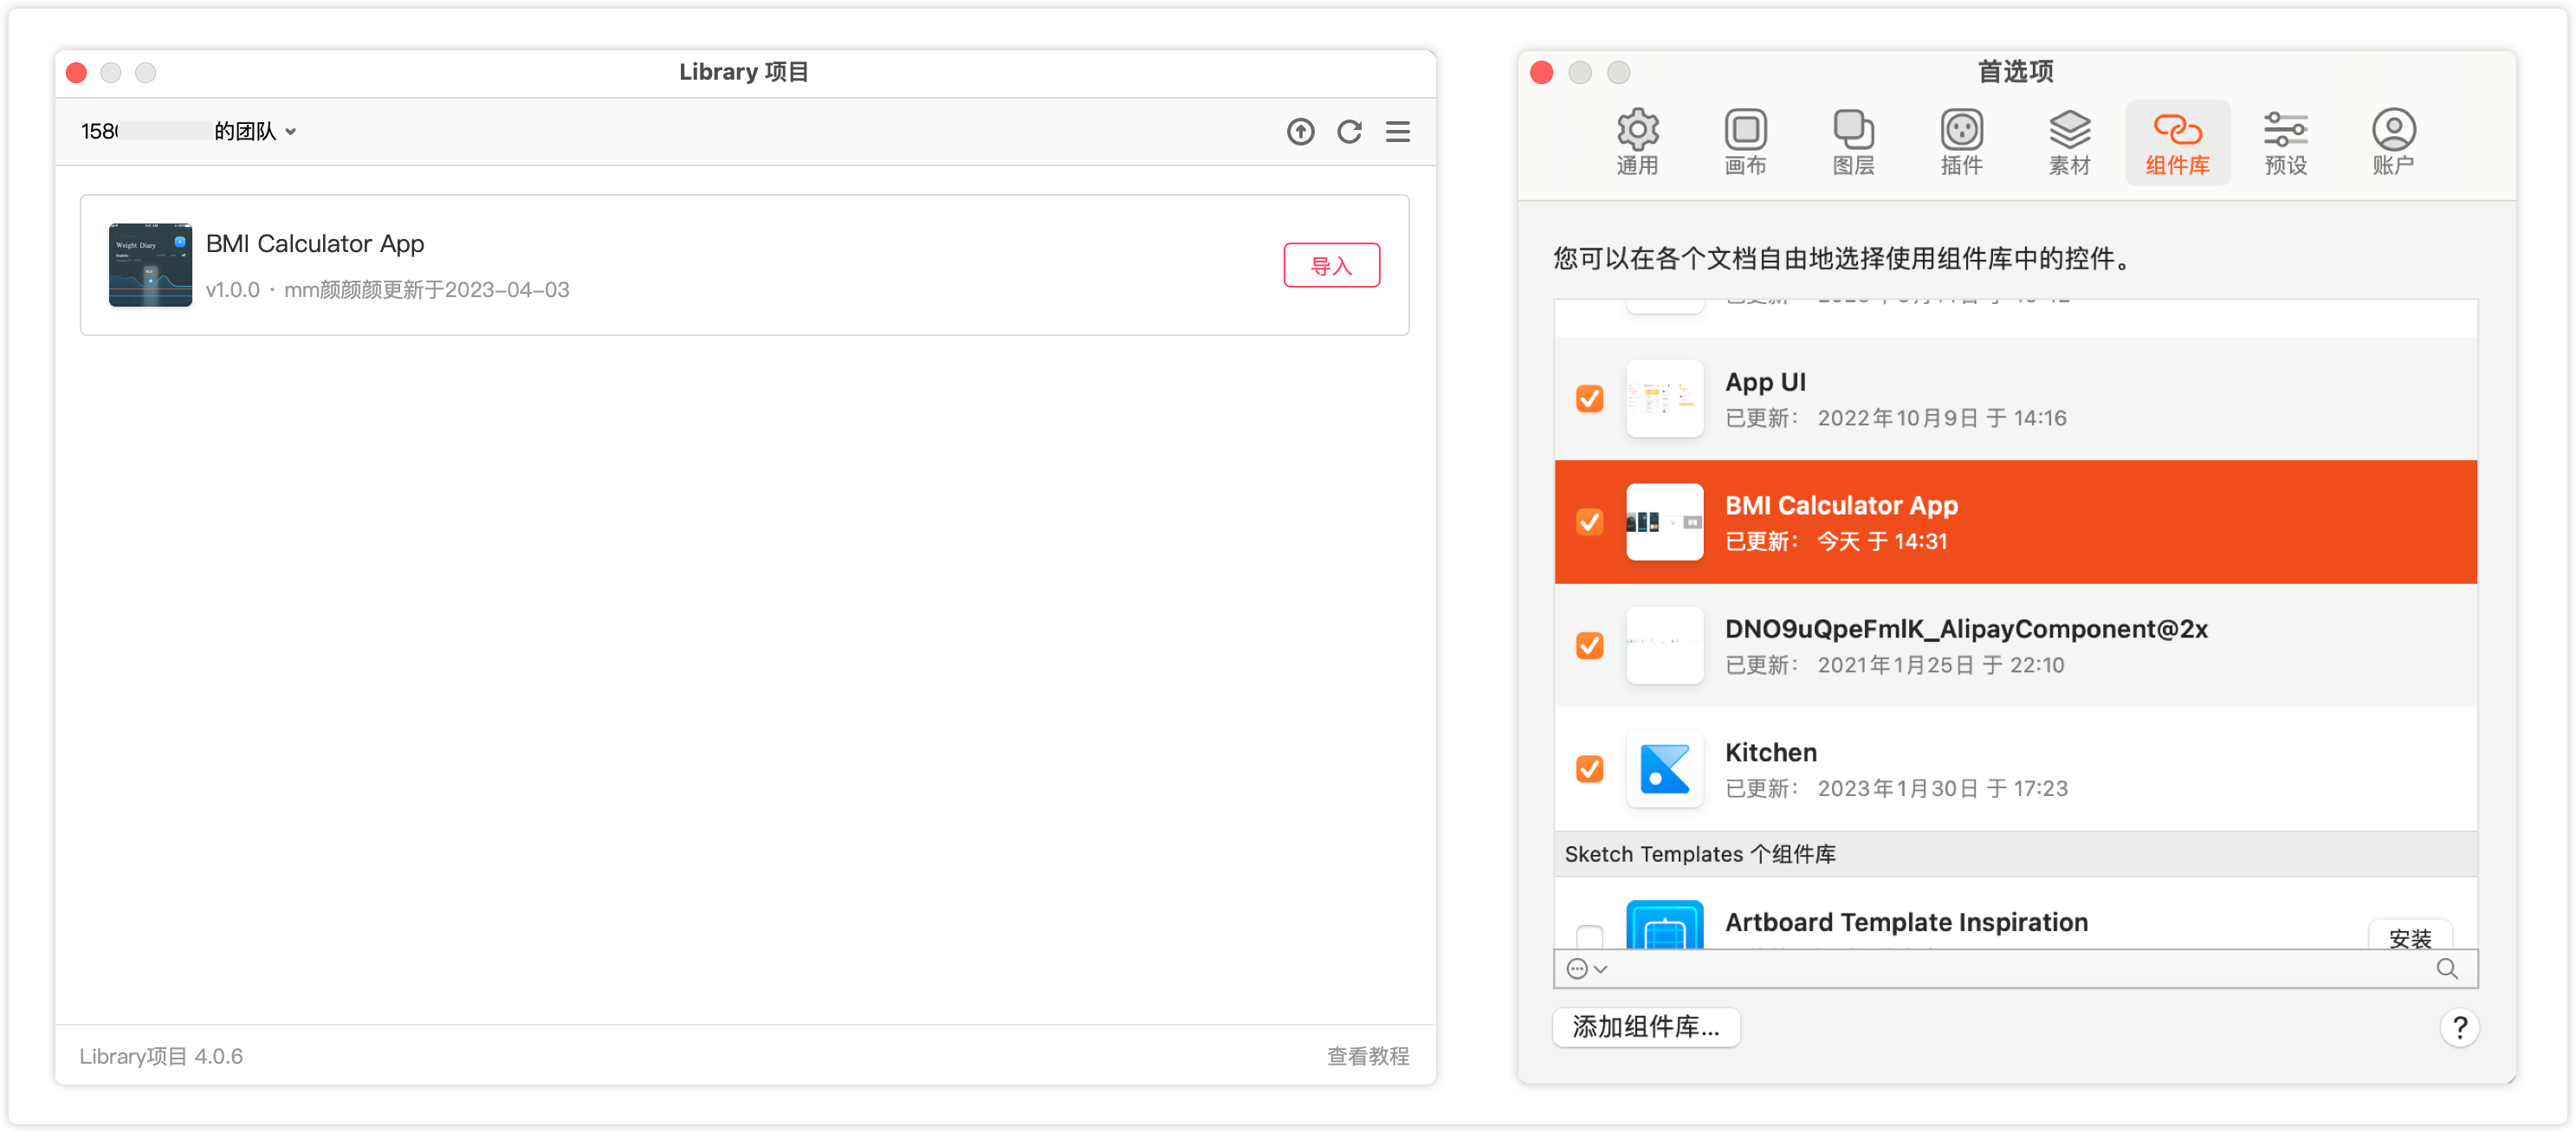The width and height of the screenshot is (2576, 1133).
Task: Click the refresh icon in Library toolbar
Action: tap(1349, 131)
